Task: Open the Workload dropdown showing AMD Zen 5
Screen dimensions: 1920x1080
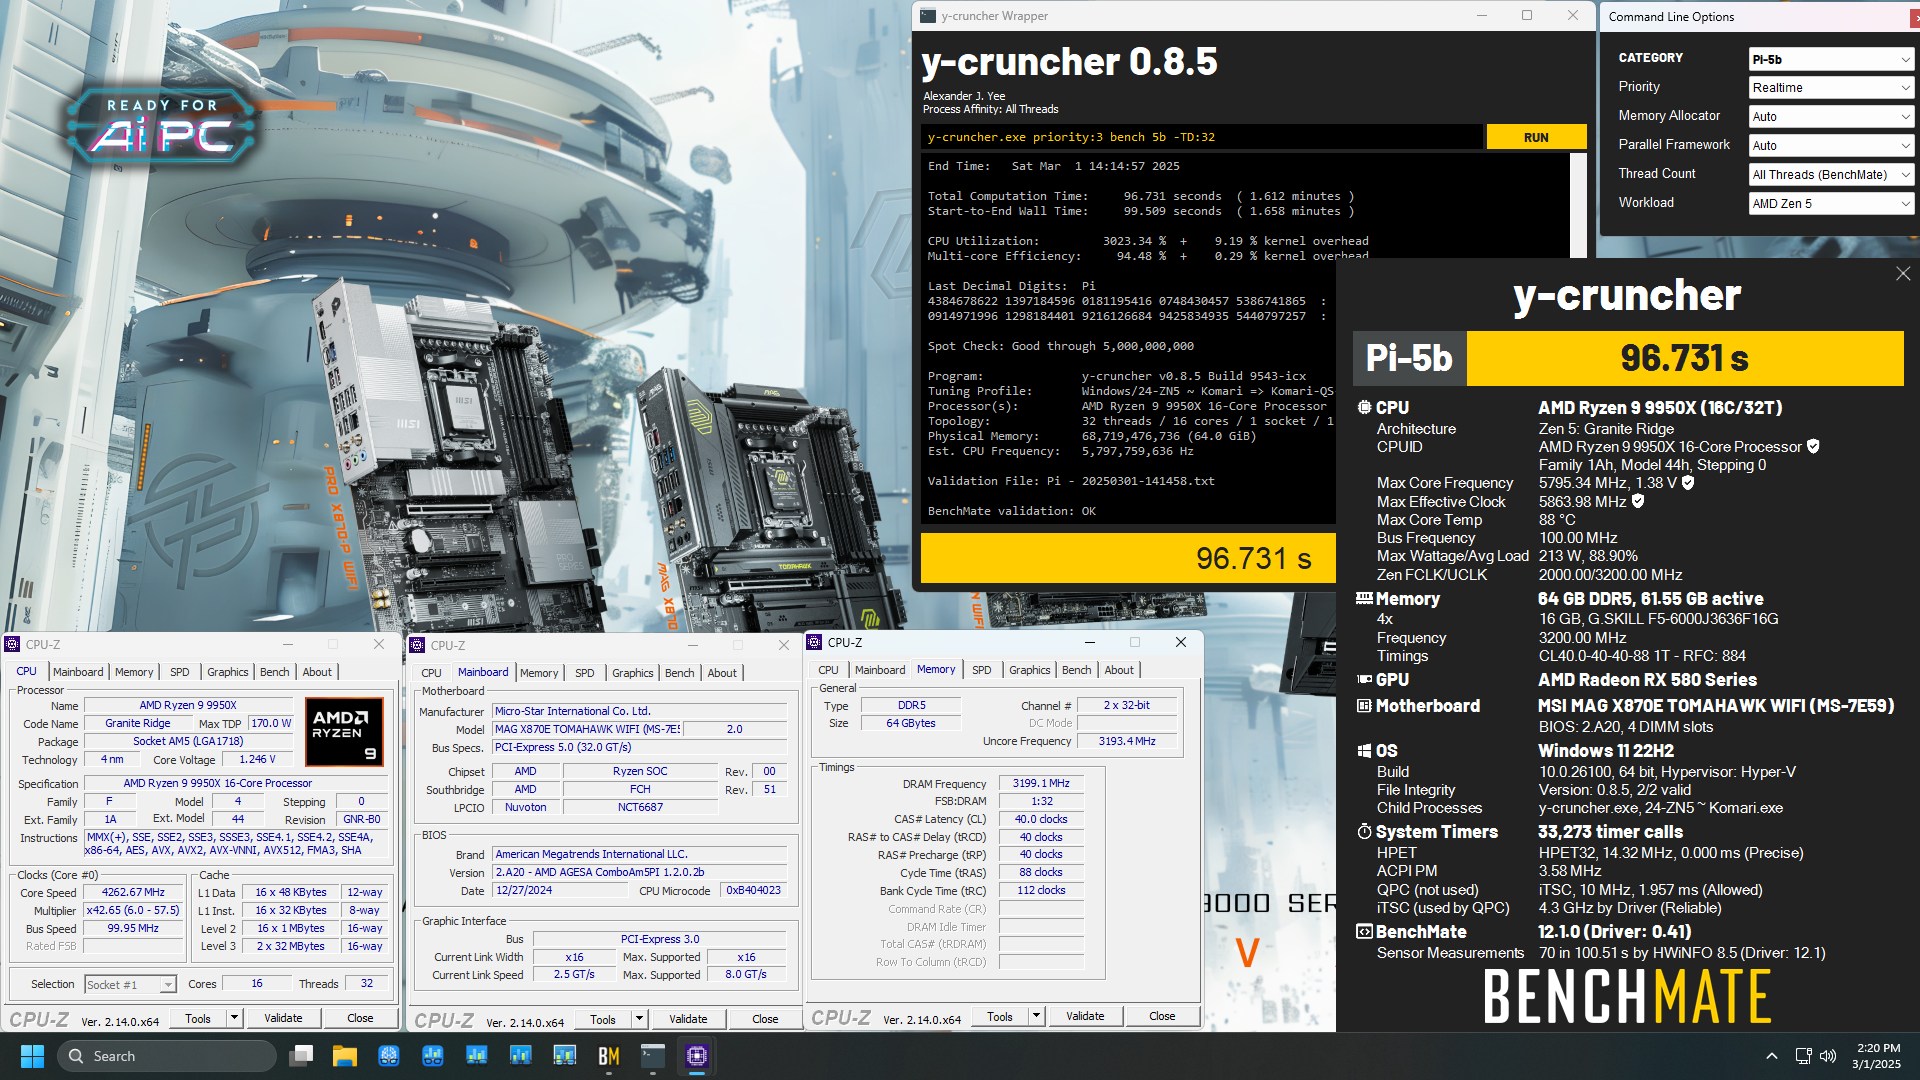Action: point(1831,204)
